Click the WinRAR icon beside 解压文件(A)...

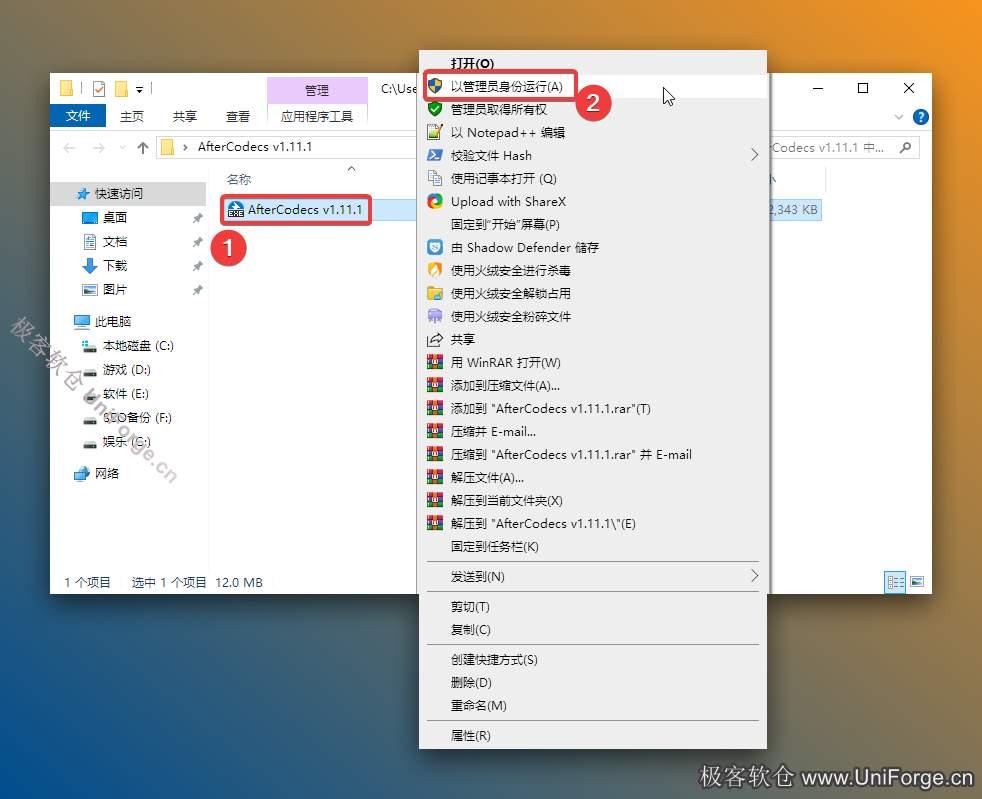pyautogui.click(x=435, y=477)
